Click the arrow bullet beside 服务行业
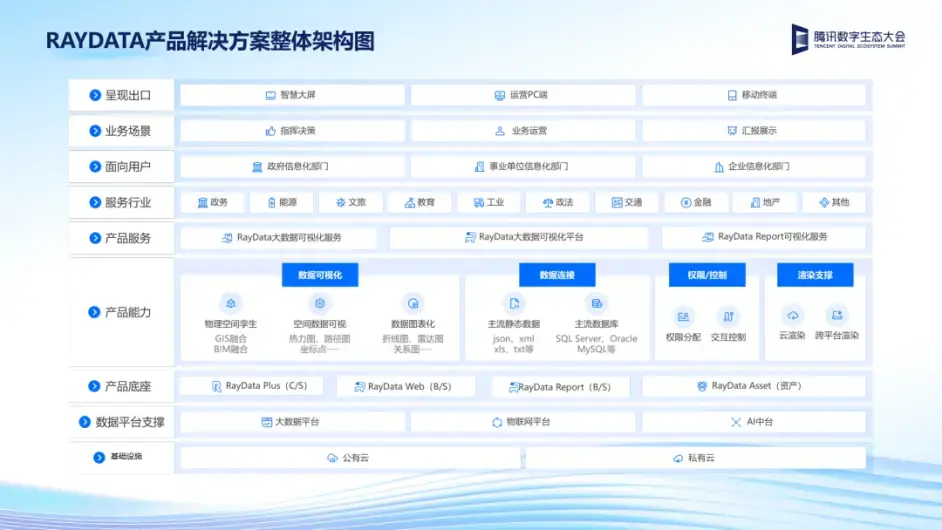This screenshot has height=530, width=942. (95, 203)
